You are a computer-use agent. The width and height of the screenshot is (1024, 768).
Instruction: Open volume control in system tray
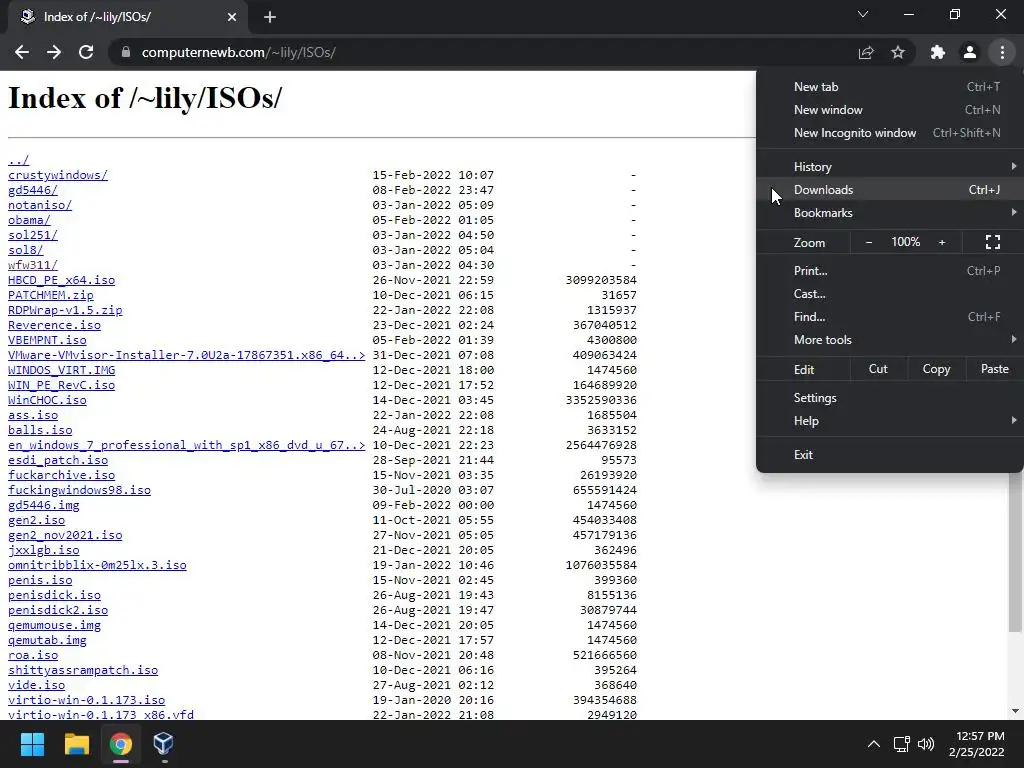tap(926, 744)
